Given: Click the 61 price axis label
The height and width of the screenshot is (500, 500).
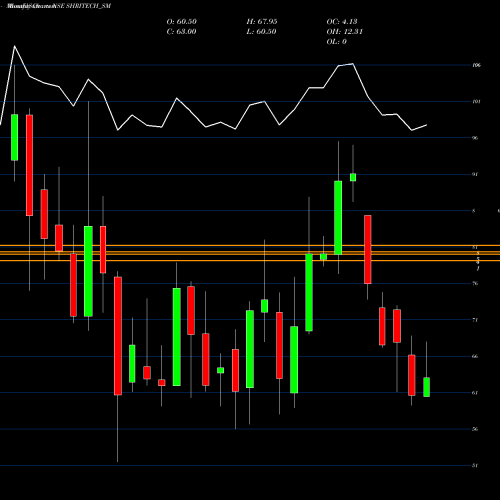Looking at the screenshot, I should pyautogui.click(x=475, y=393).
